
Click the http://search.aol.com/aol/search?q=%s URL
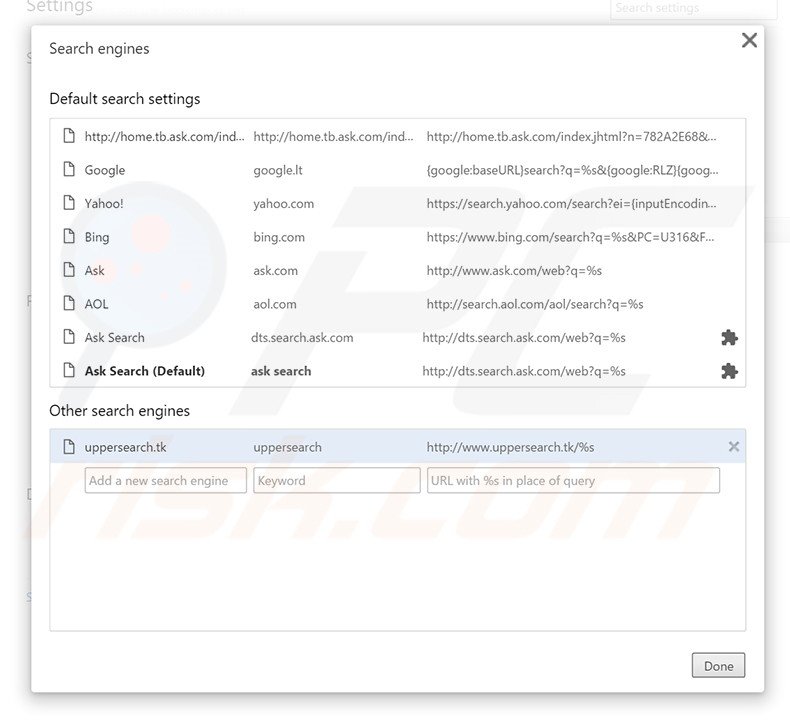(x=535, y=304)
